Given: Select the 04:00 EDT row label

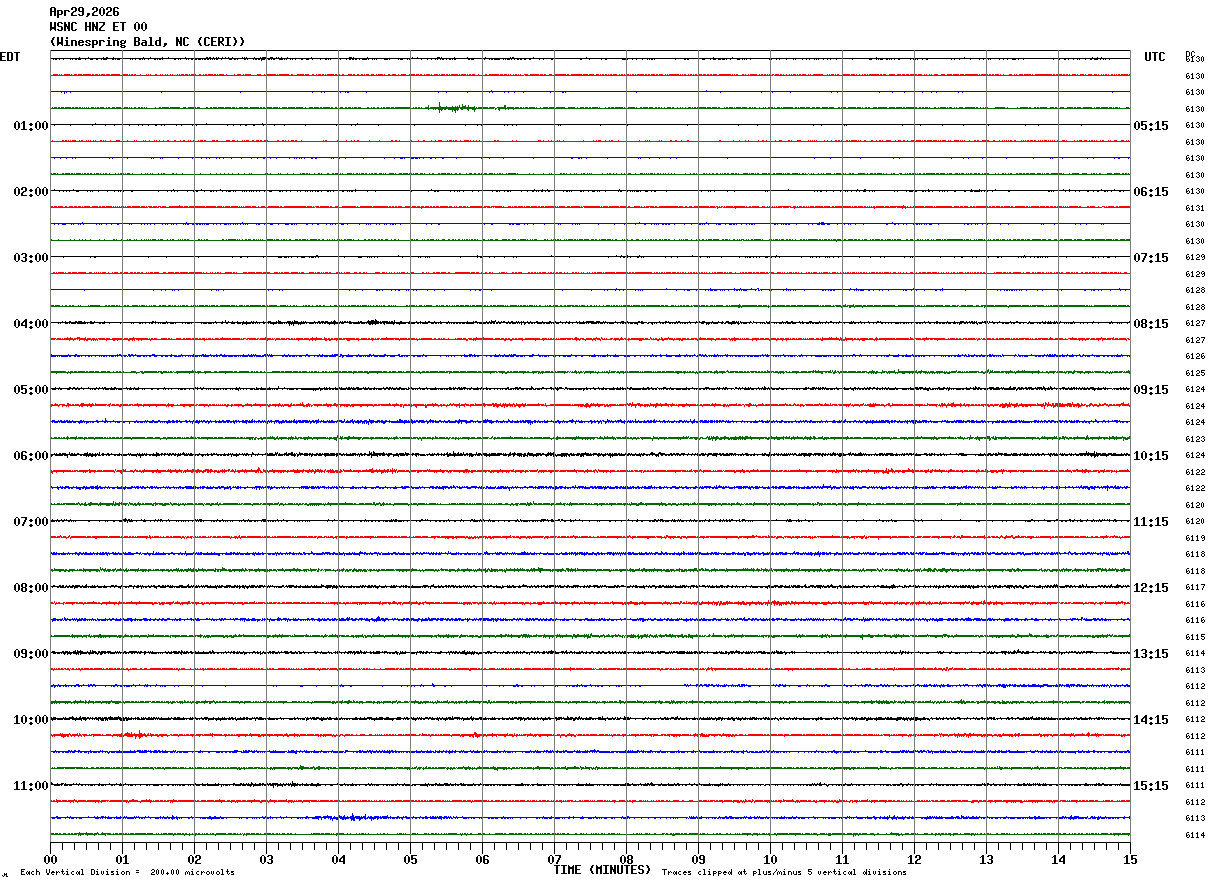Looking at the screenshot, I should coord(31,324).
